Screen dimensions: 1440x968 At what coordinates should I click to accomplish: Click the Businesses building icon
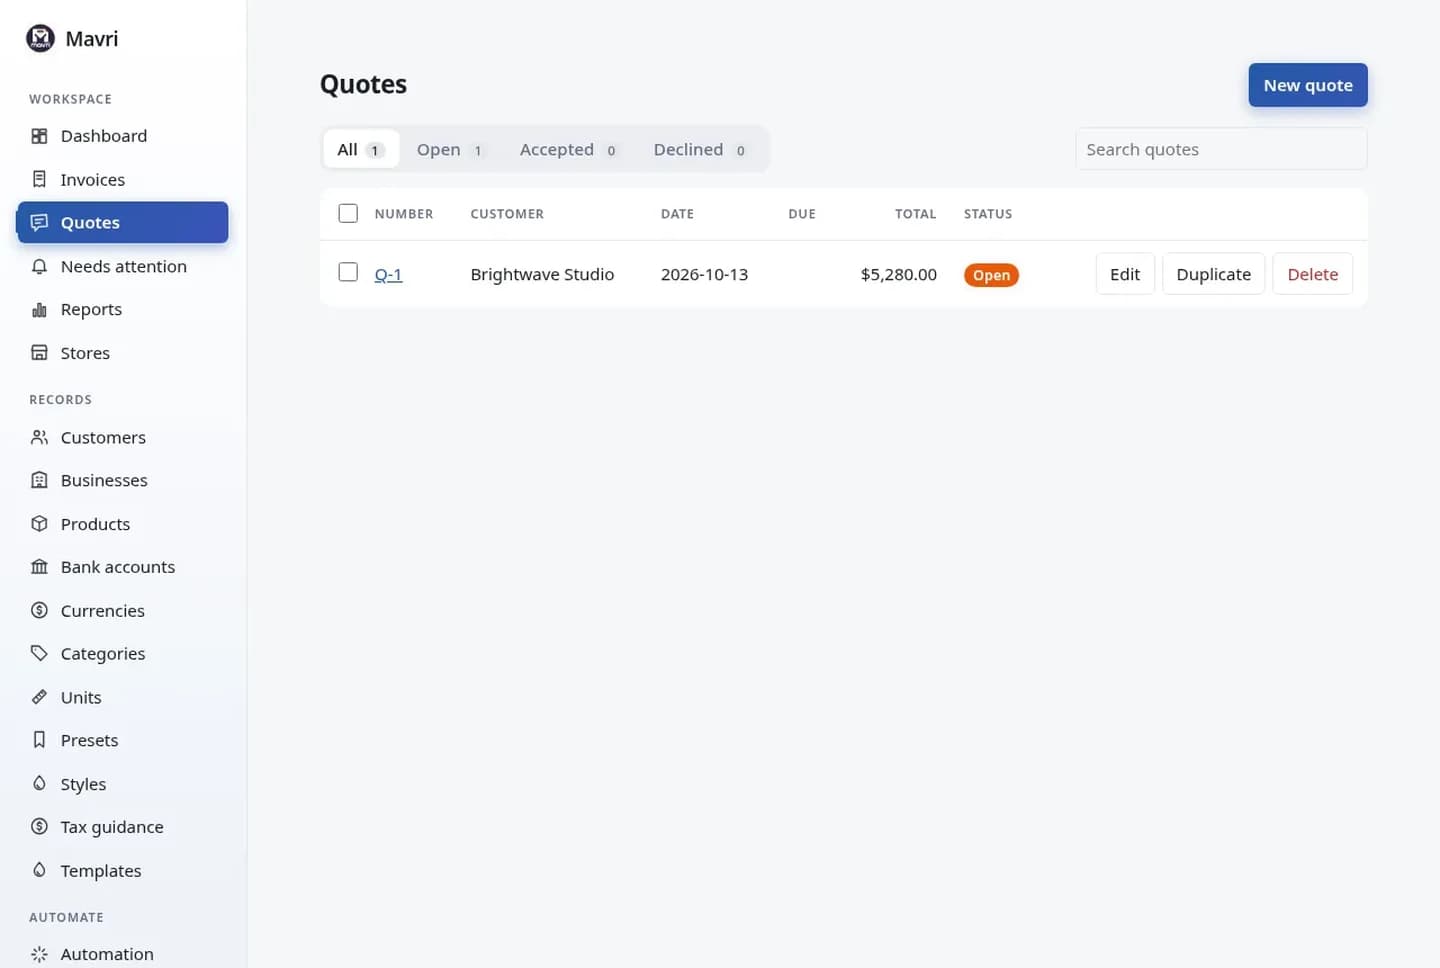point(39,480)
